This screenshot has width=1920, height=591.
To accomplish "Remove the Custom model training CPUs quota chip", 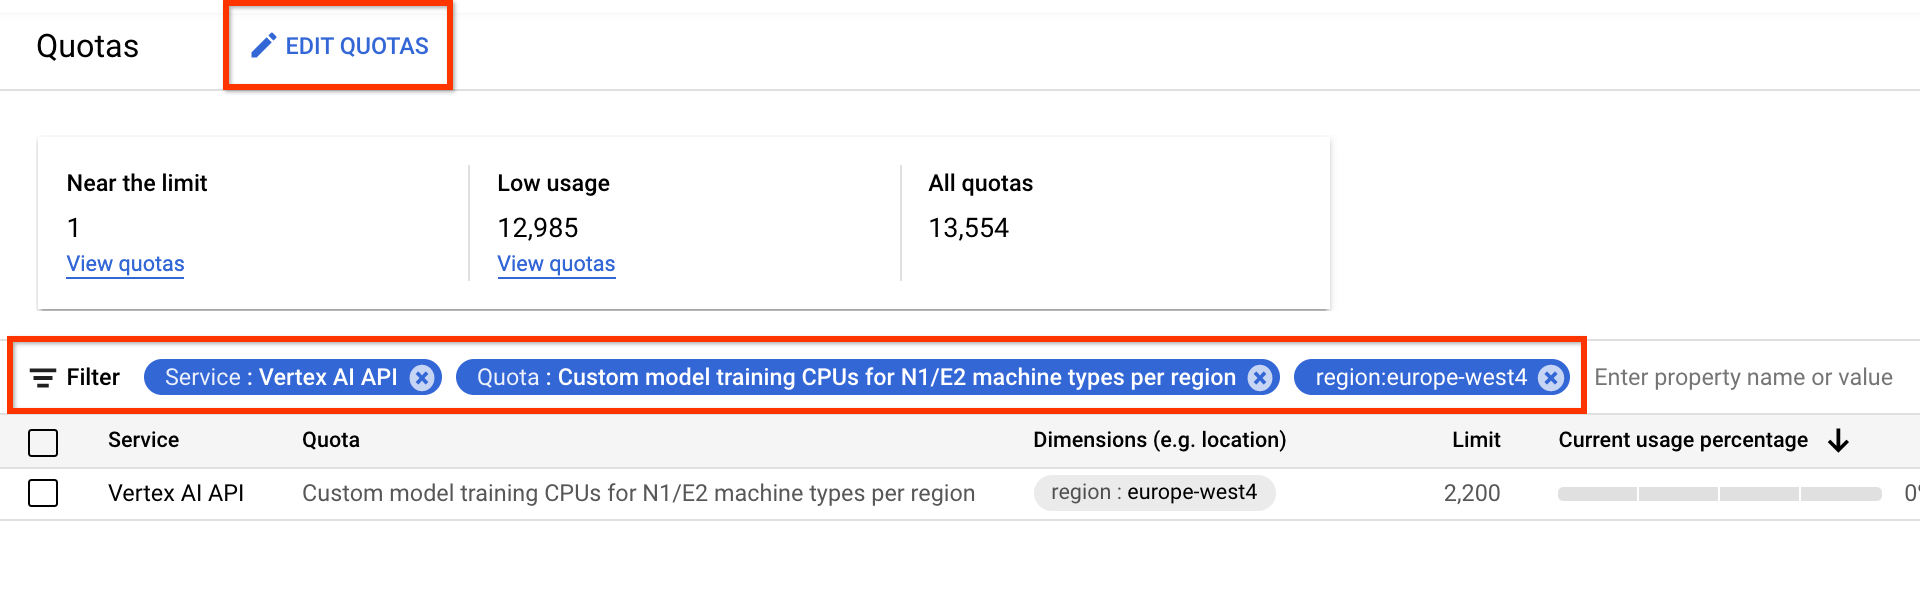I will 1260,378.
